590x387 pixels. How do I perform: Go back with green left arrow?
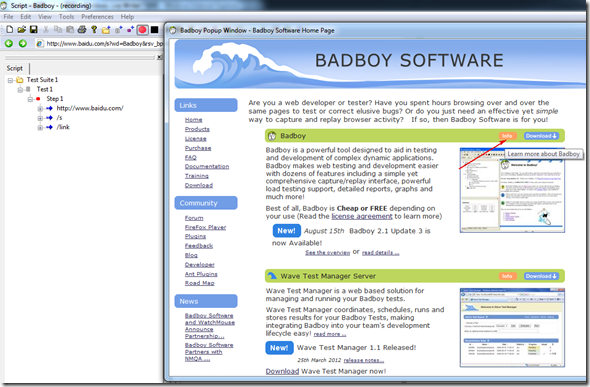pyautogui.click(x=9, y=44)
